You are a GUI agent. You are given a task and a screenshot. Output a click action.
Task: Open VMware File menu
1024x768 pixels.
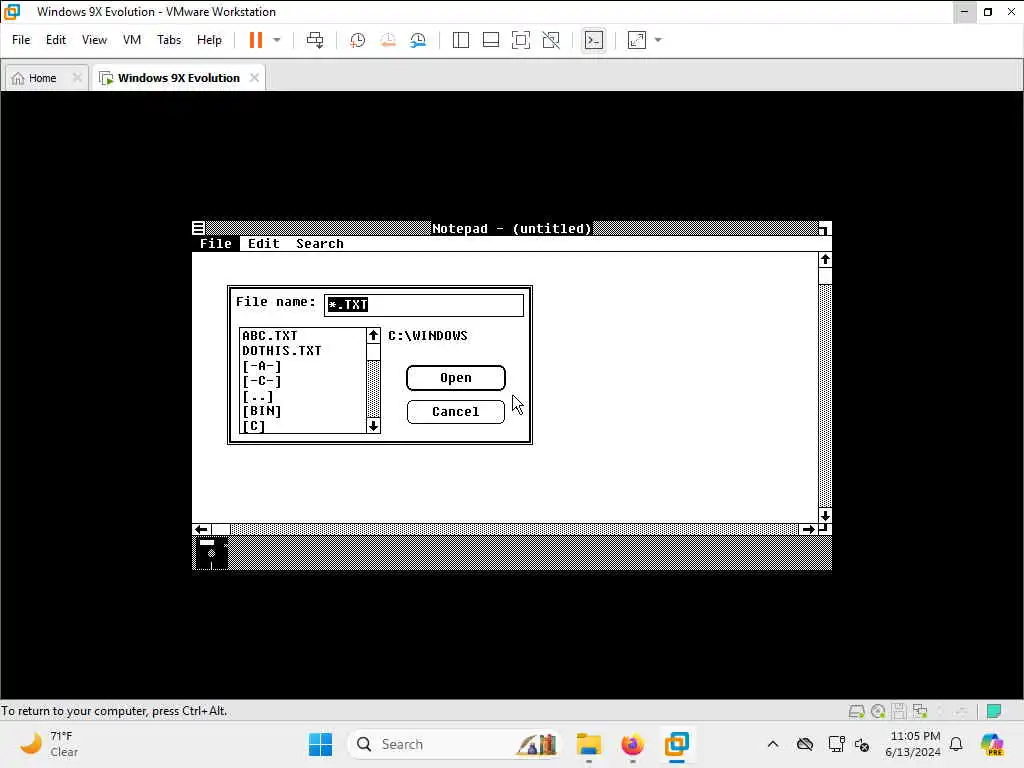pos(21,40)
